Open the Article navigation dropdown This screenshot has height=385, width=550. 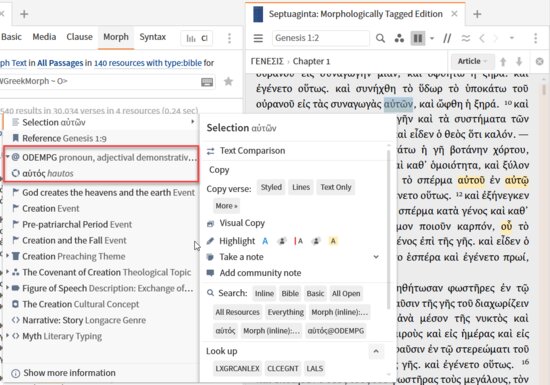click(x=472, y=61)
